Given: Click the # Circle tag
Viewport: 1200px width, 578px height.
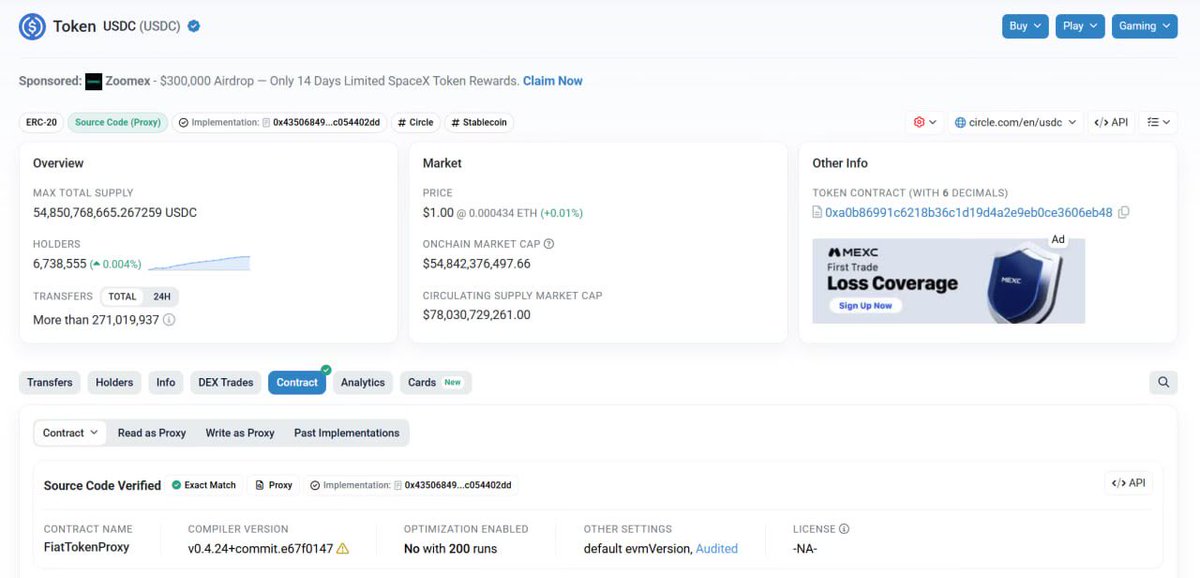Looking at the screenshot, I should (415, 122).
